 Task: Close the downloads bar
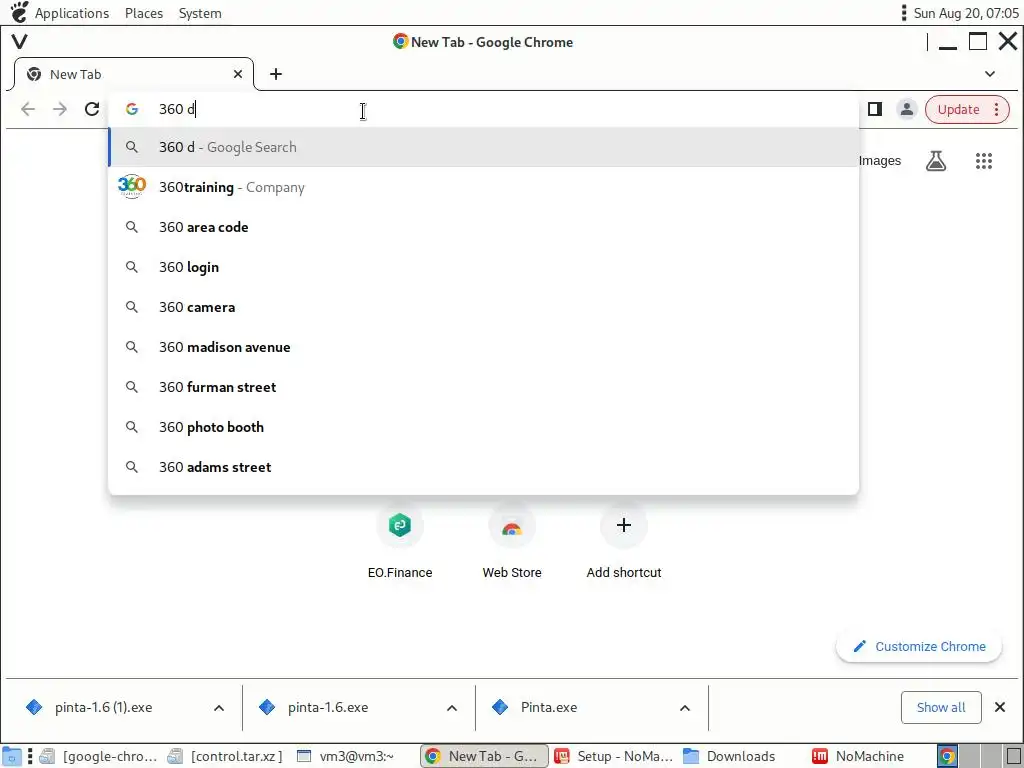point(999,707)
